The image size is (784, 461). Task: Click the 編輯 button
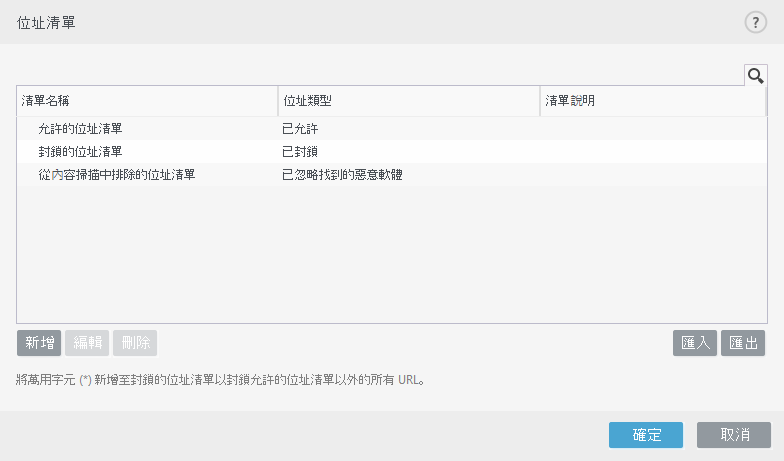click(x=86, y=343)
